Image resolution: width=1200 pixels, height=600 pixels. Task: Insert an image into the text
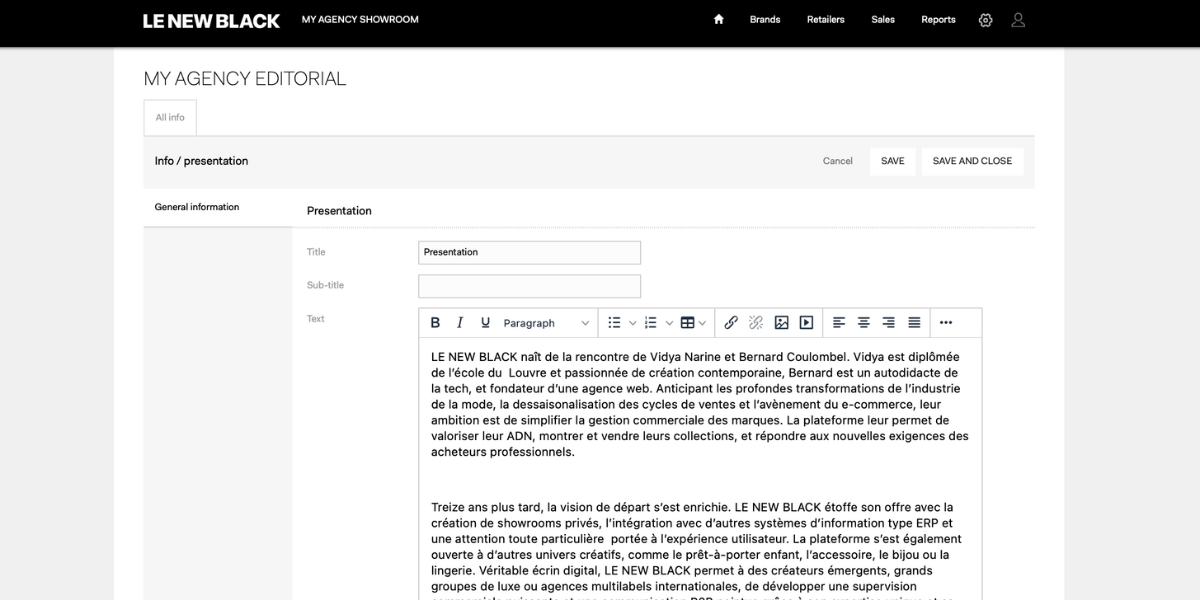tap(781, 323)
